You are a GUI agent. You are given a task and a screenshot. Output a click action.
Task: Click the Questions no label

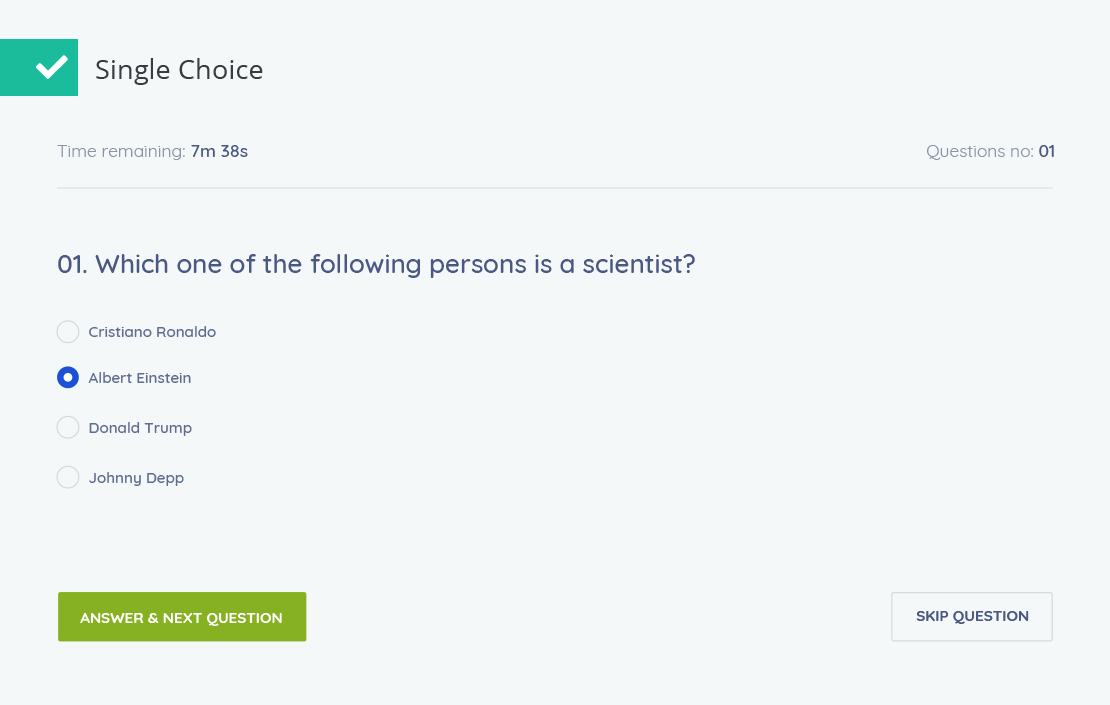tap(980, 152)
